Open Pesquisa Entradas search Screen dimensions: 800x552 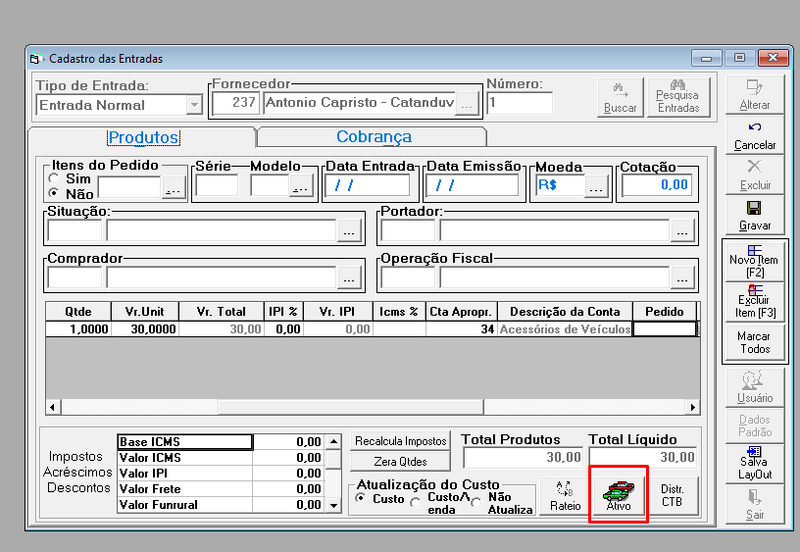[x=678, y=98]
